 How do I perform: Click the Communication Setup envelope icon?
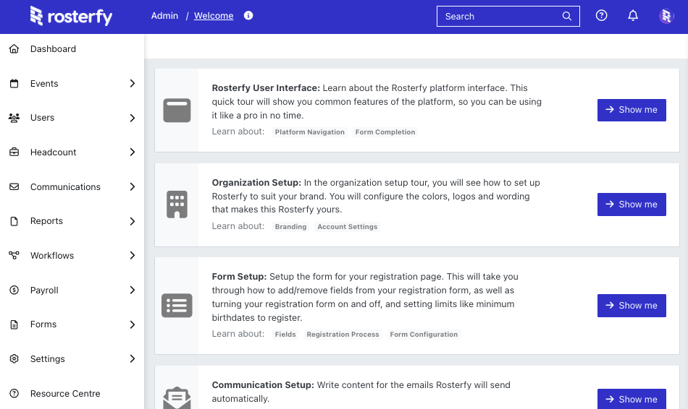(177, 398)
